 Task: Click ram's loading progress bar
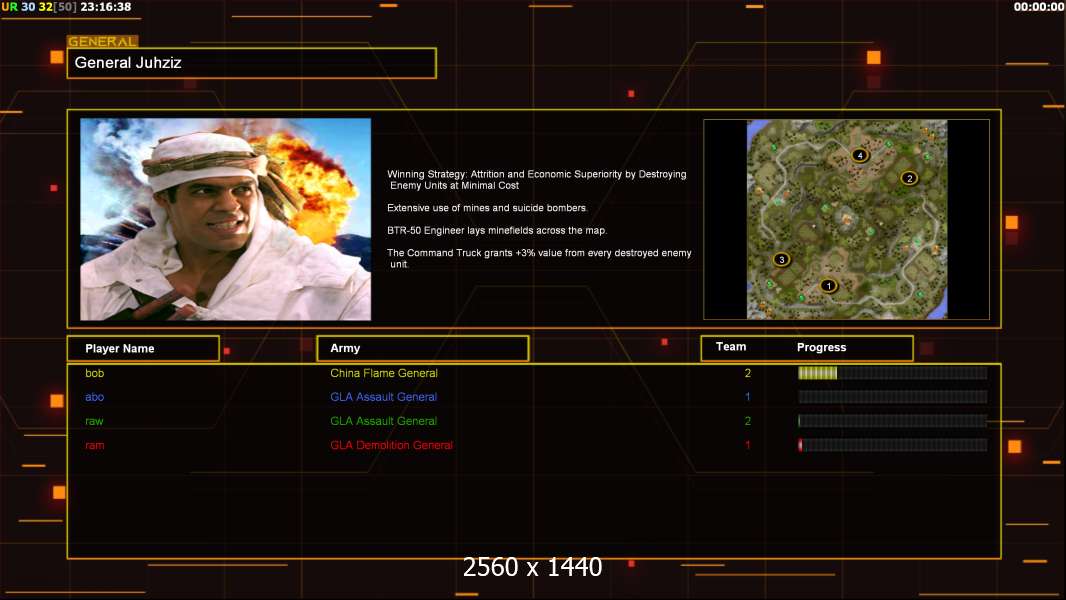[x=893, y=445]
